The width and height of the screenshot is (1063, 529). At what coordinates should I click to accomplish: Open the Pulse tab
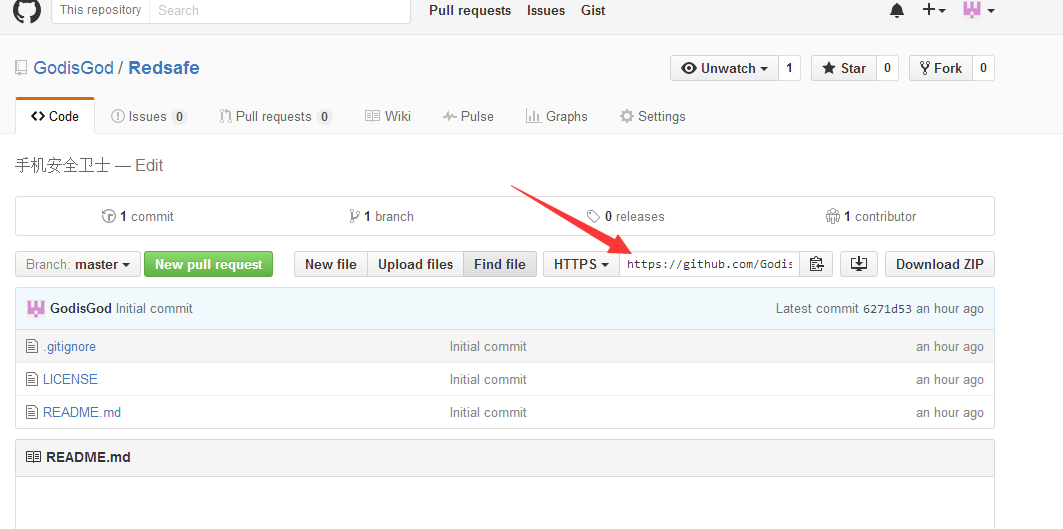pyautogui.click(x=468, y=117)
